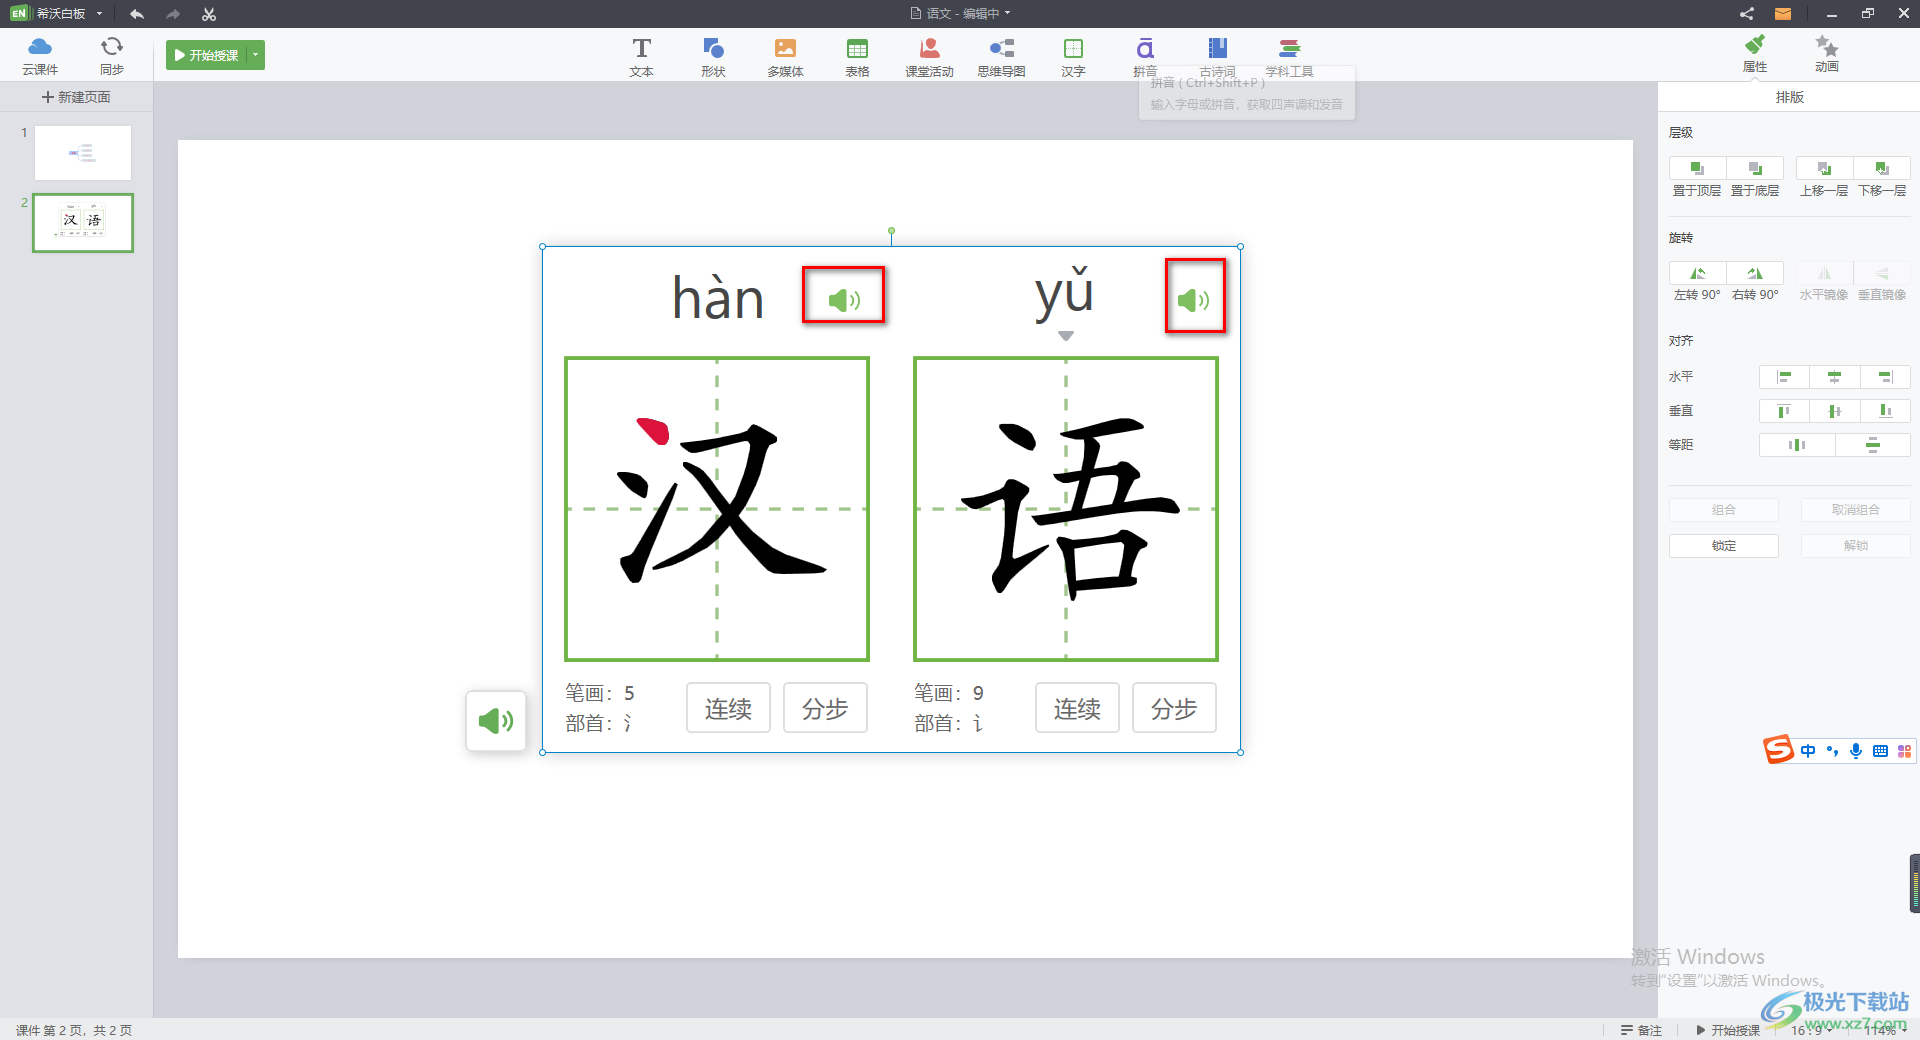
Task: Undo the last action
Action: (137, 14)
